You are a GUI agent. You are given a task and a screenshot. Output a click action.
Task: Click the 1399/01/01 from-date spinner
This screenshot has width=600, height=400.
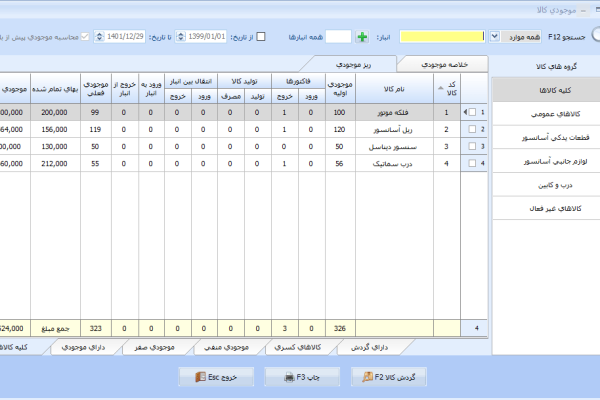(x=181, y=37)
